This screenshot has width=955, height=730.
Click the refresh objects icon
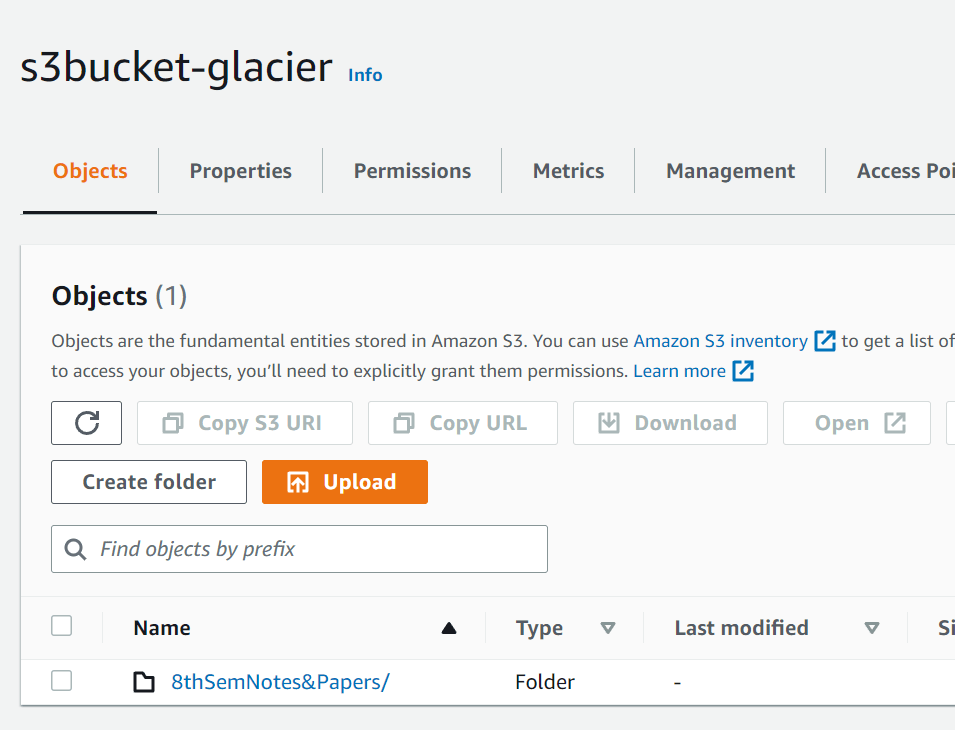pyautogui.click(x=86, y=422)
